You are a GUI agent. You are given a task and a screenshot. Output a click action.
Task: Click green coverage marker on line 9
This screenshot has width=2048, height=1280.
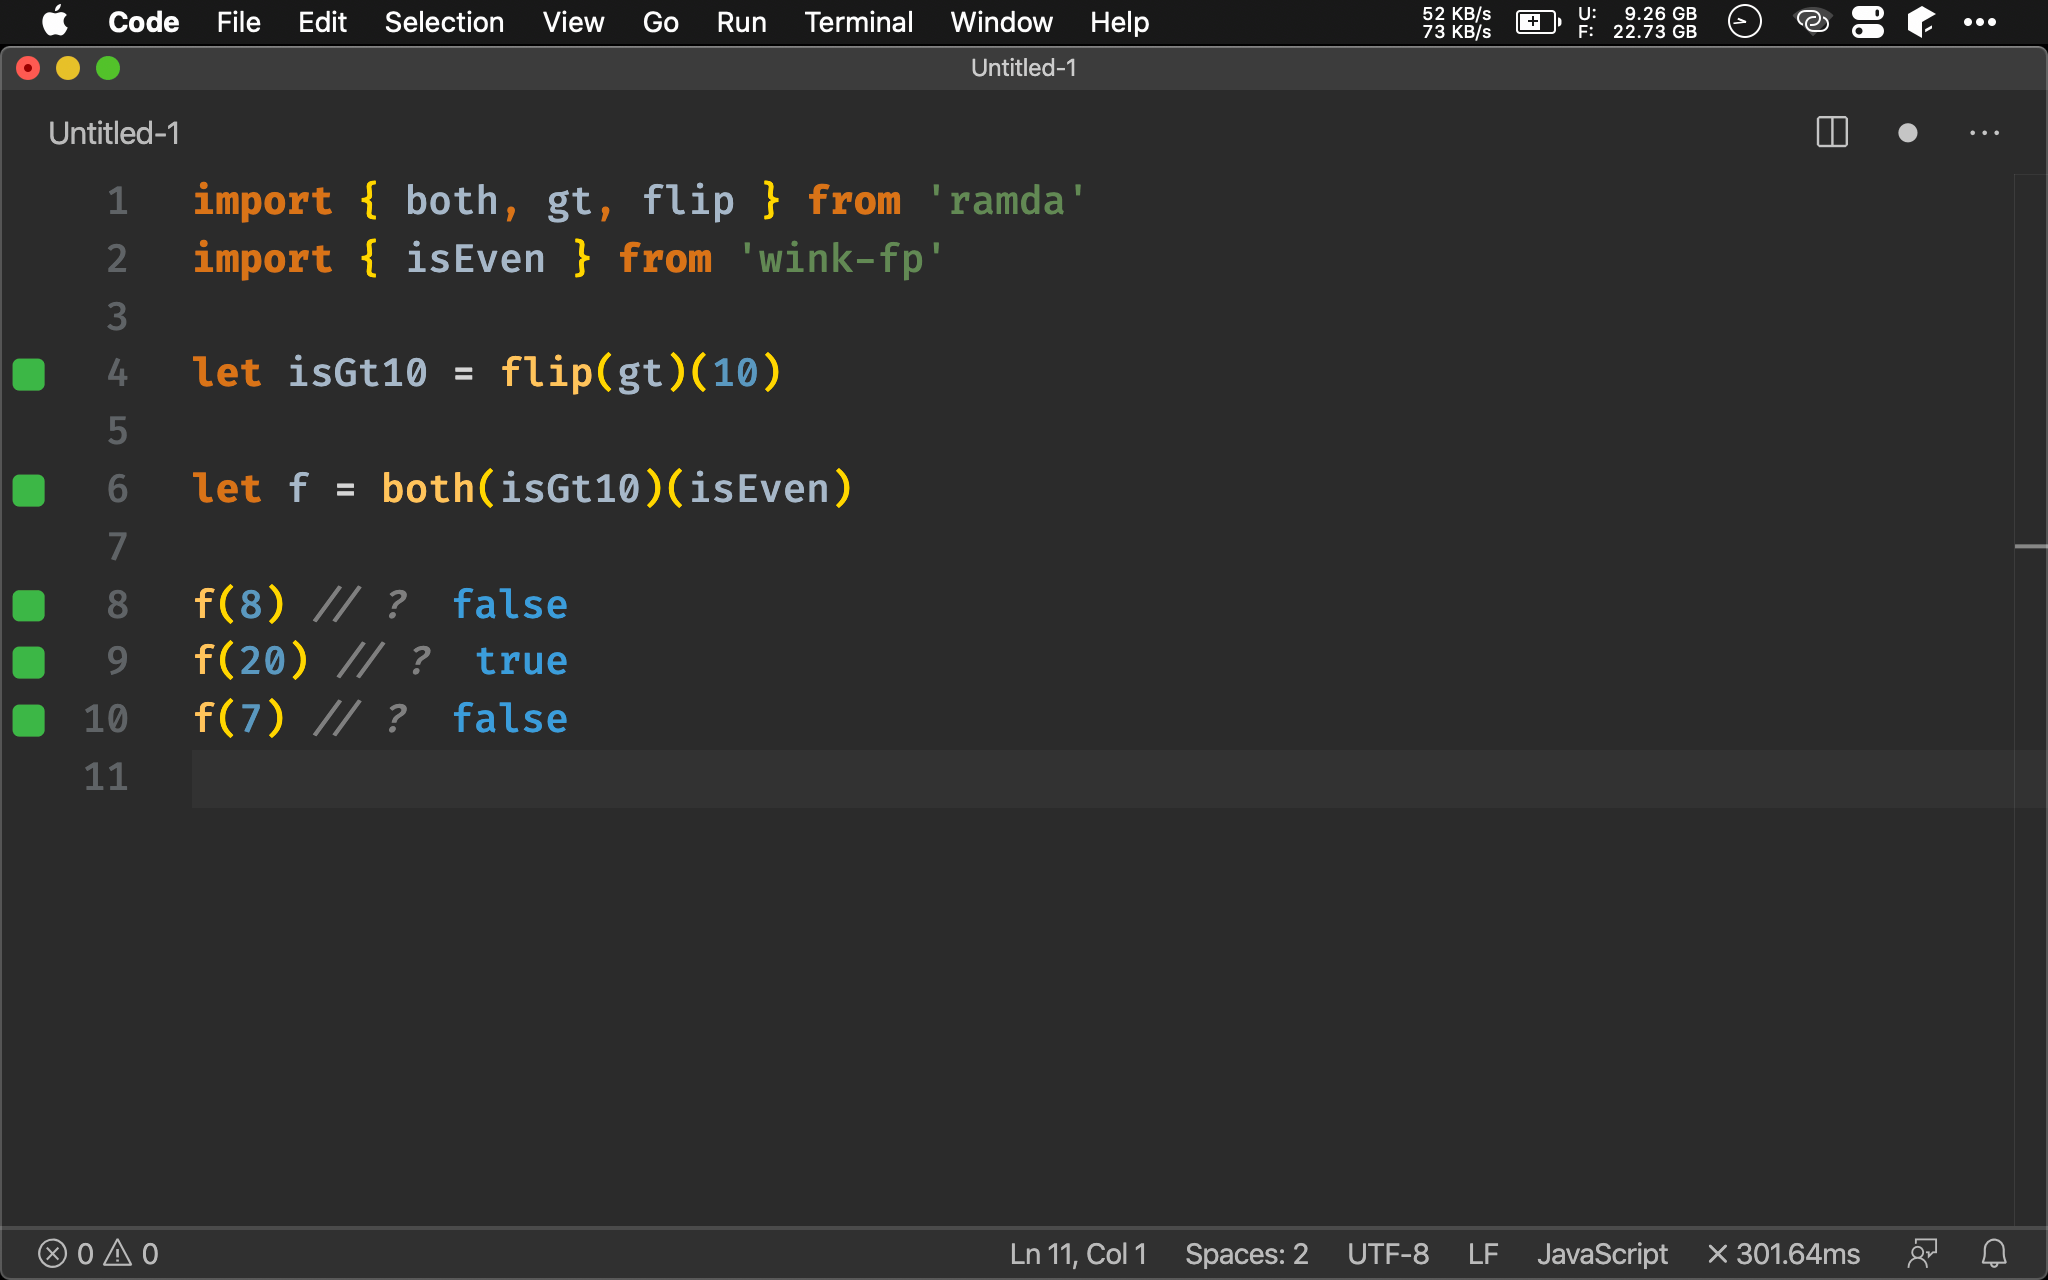tap(29, 662)
